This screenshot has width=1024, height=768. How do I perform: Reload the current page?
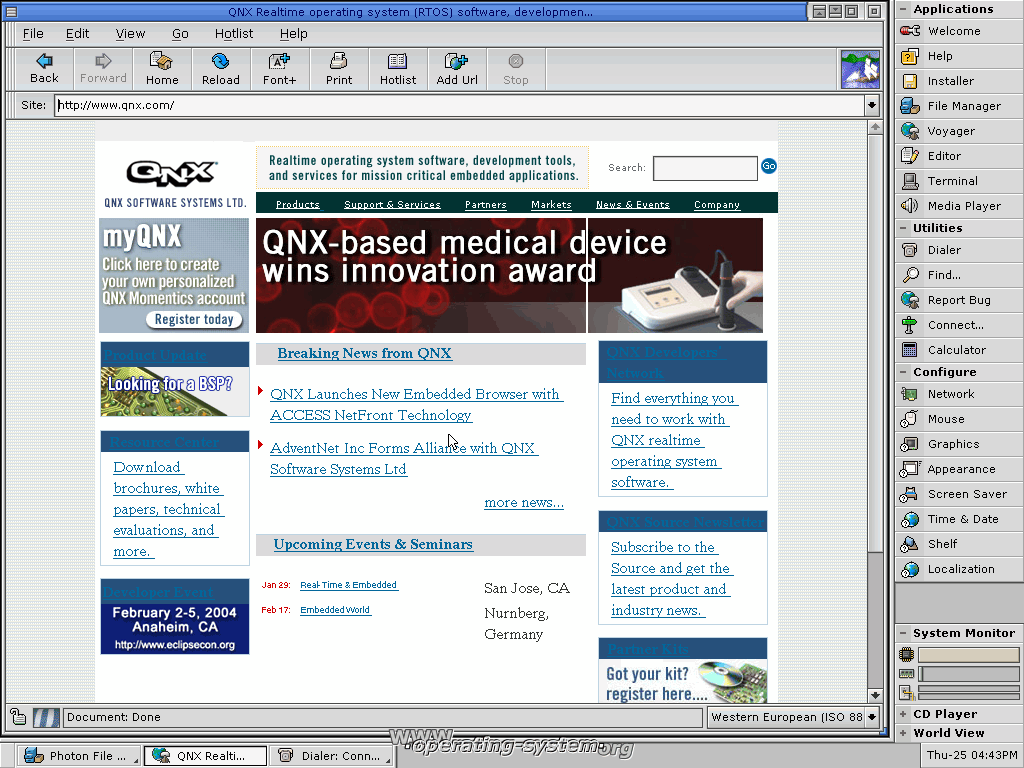[x=221, y=69]
